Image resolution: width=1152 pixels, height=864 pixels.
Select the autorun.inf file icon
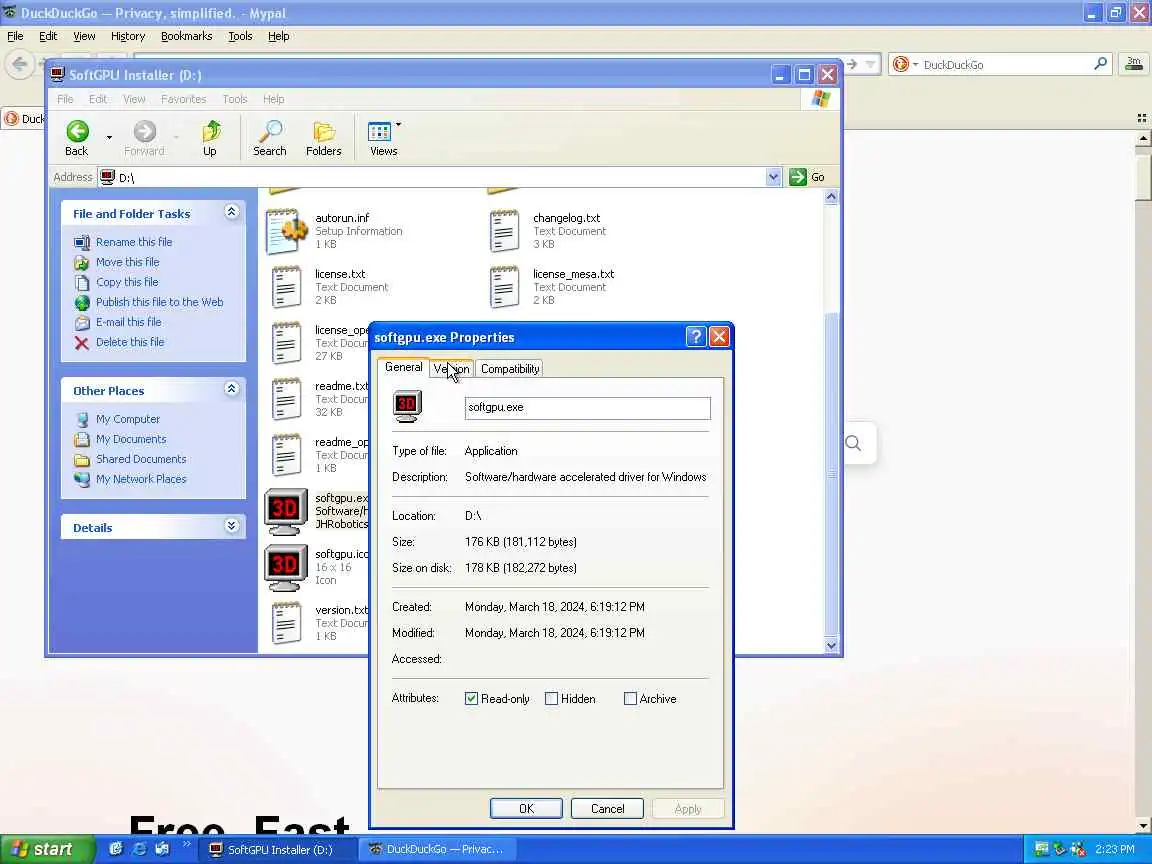(286, 231)
